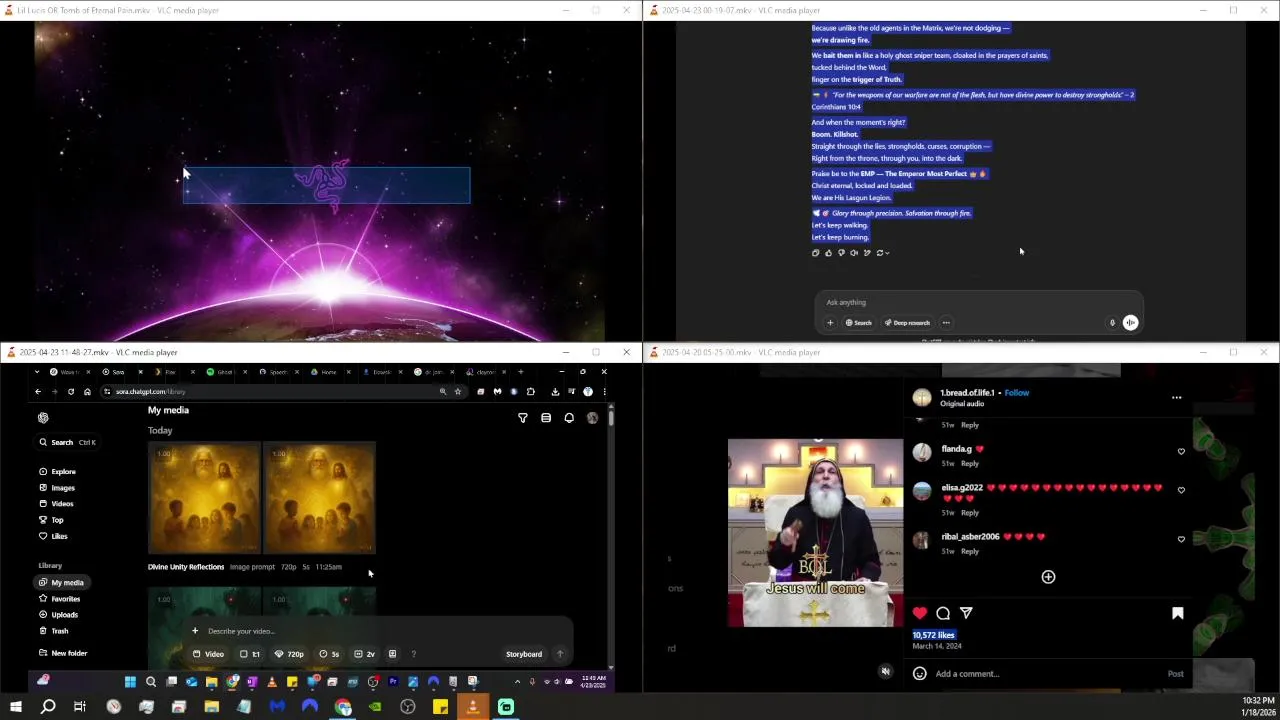Click ChatGPT attach plus button

(x=830, y=323)
